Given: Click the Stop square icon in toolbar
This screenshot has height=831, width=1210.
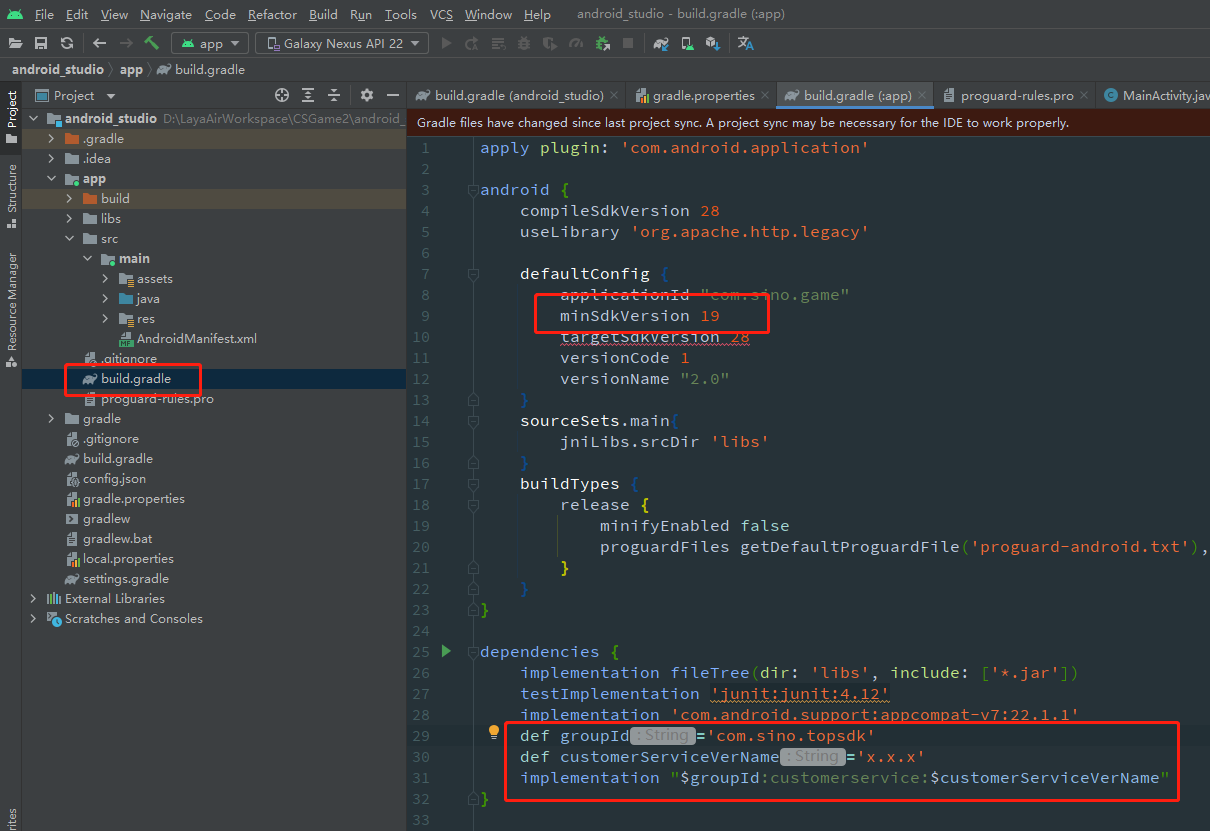Looking at the screenshot, I should pyautogui.click(x=628, y=43).
